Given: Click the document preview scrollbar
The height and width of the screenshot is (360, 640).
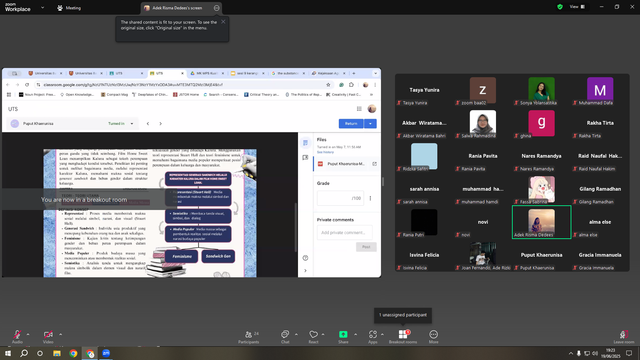Looking at the screenshot, I should pos(296,227).
